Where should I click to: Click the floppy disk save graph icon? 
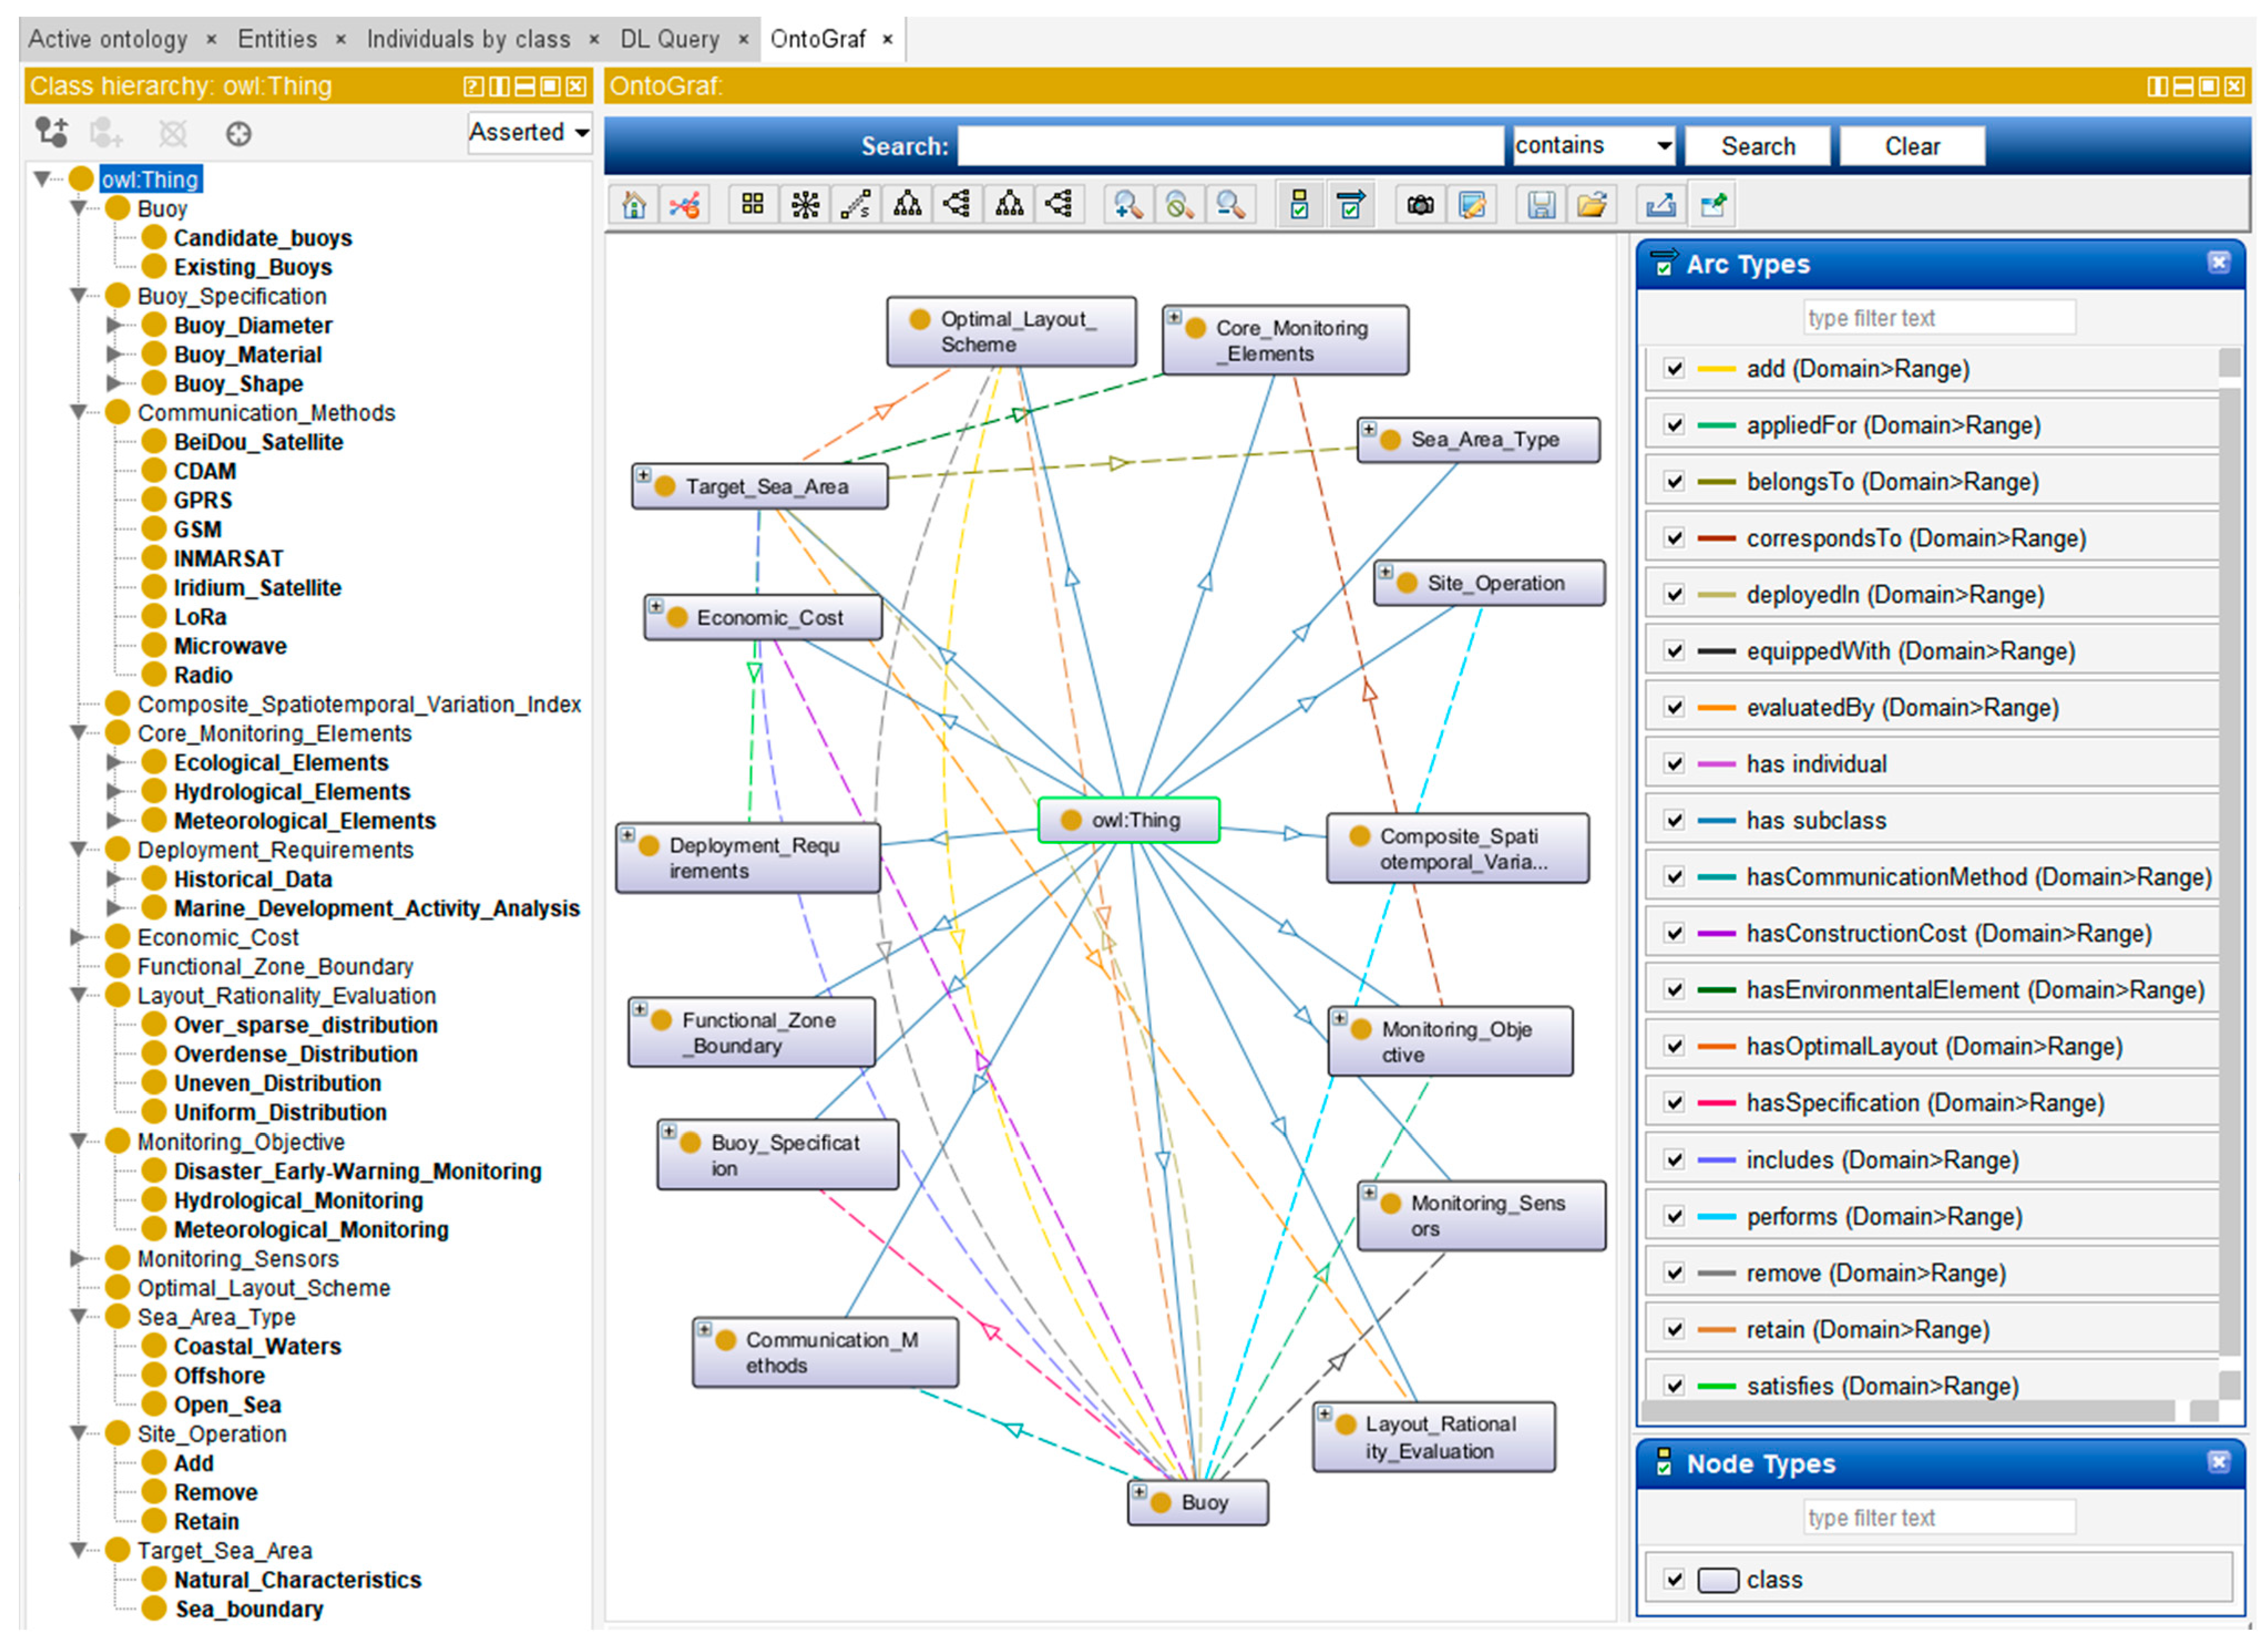point(1541,205)
